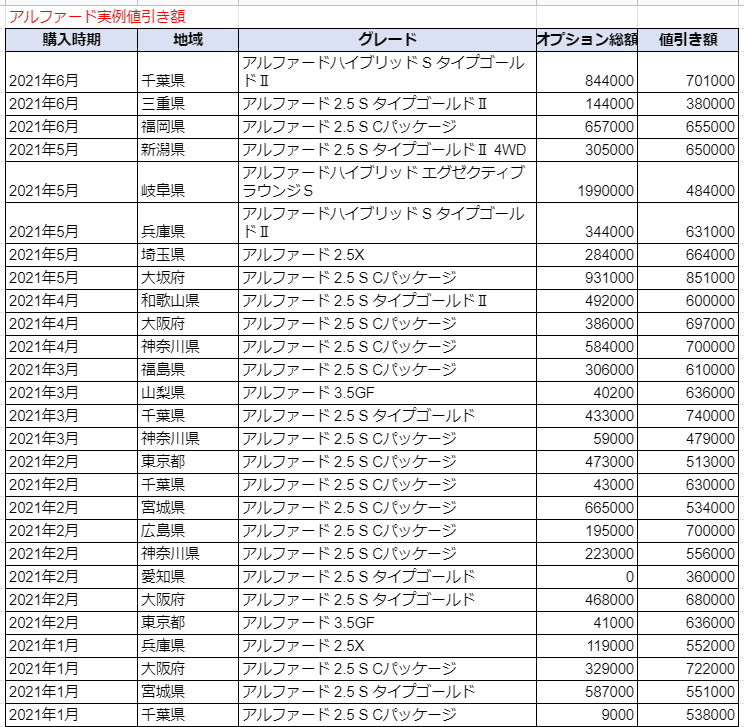Select discount value 740000
The width and height of the screenshot is (744, 727).
(x=688, y=416)
